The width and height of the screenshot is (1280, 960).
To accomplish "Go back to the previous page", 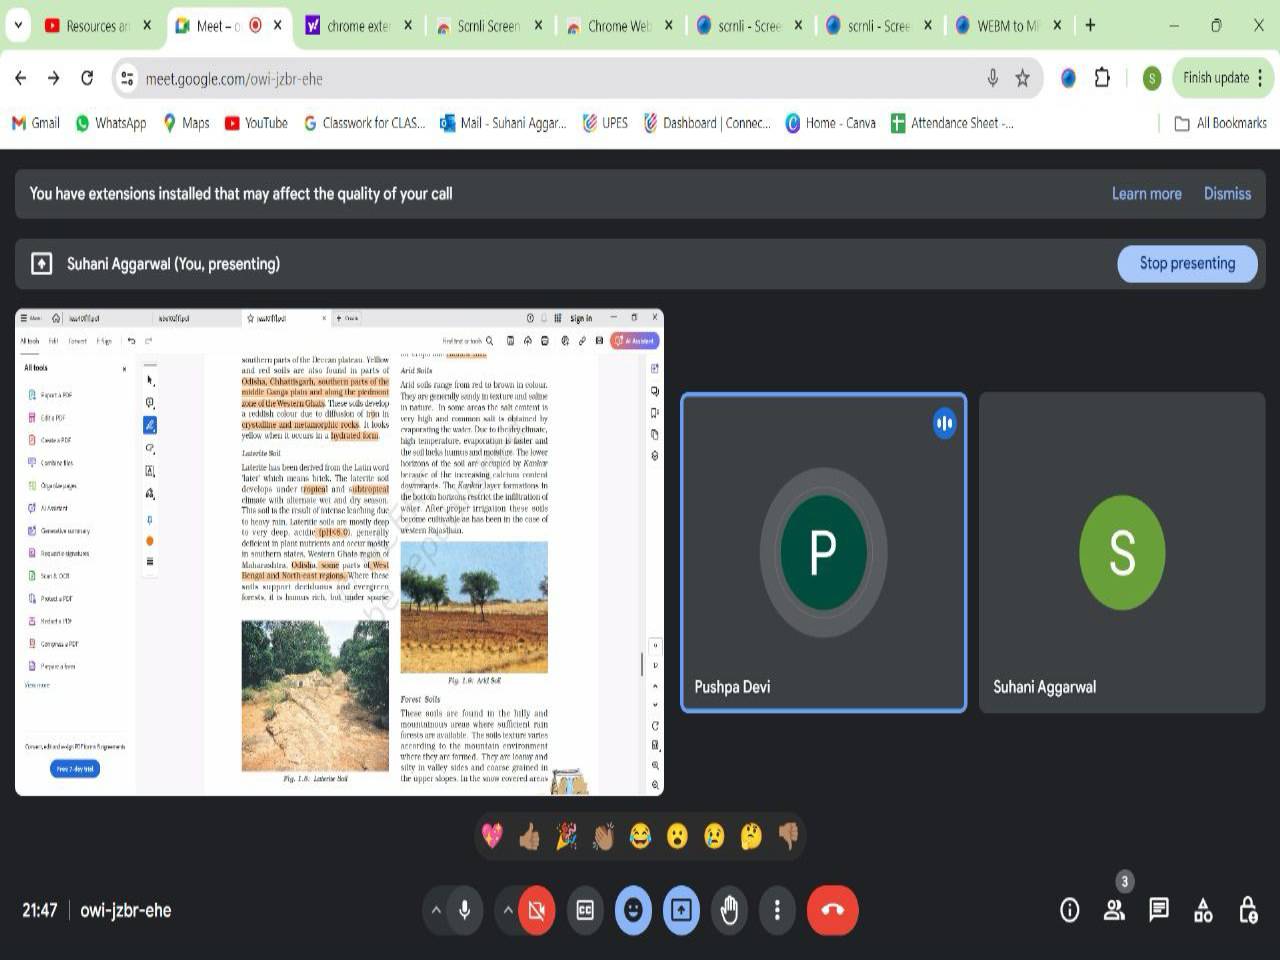I will point(21,78).
